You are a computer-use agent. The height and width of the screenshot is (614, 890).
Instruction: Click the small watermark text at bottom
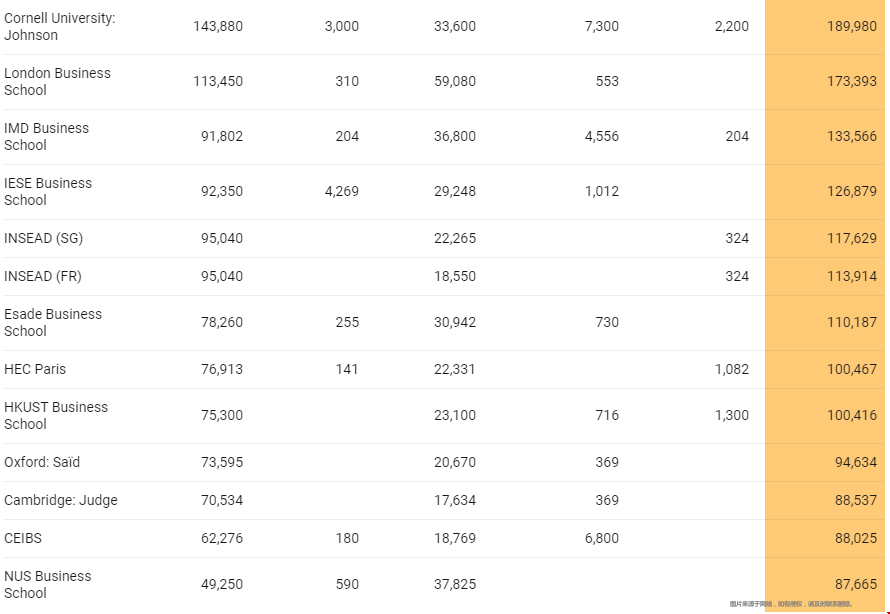click(x=792, y=604)
